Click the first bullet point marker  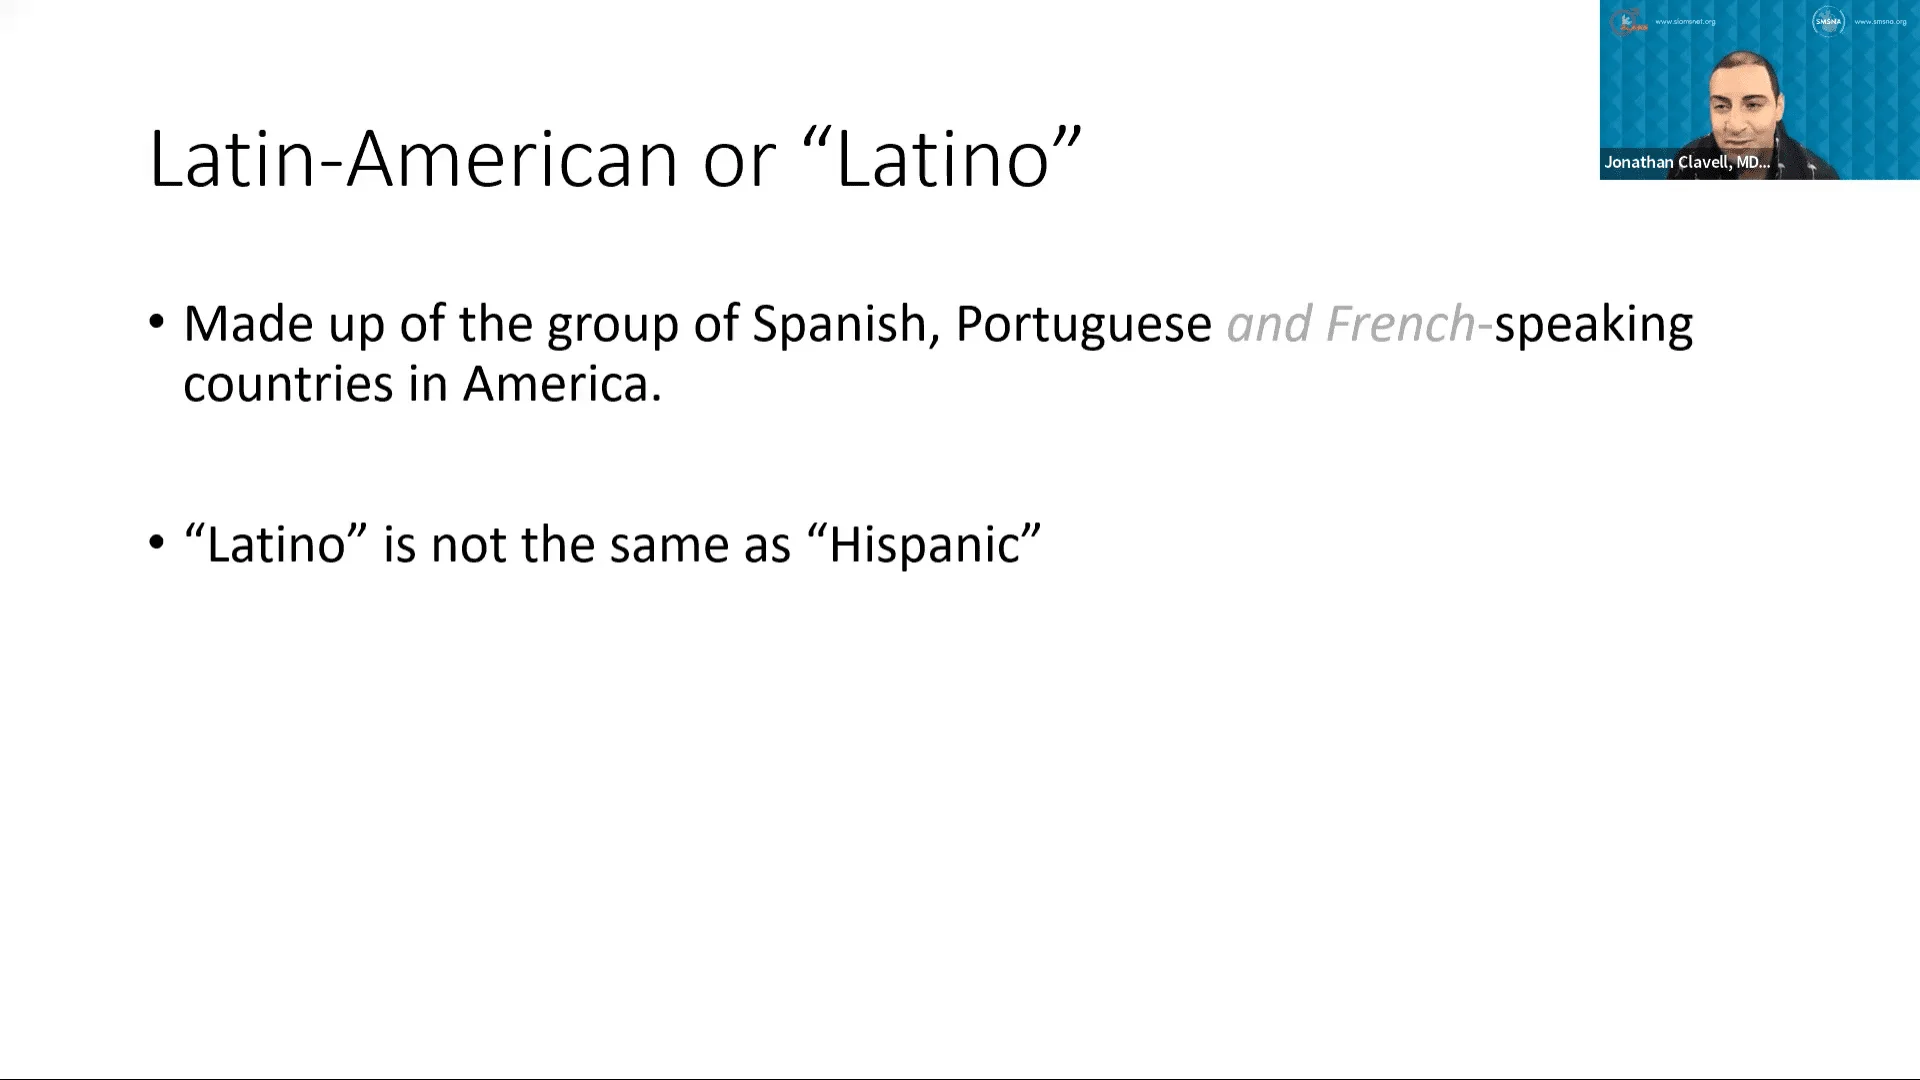[x=156, y=323]
